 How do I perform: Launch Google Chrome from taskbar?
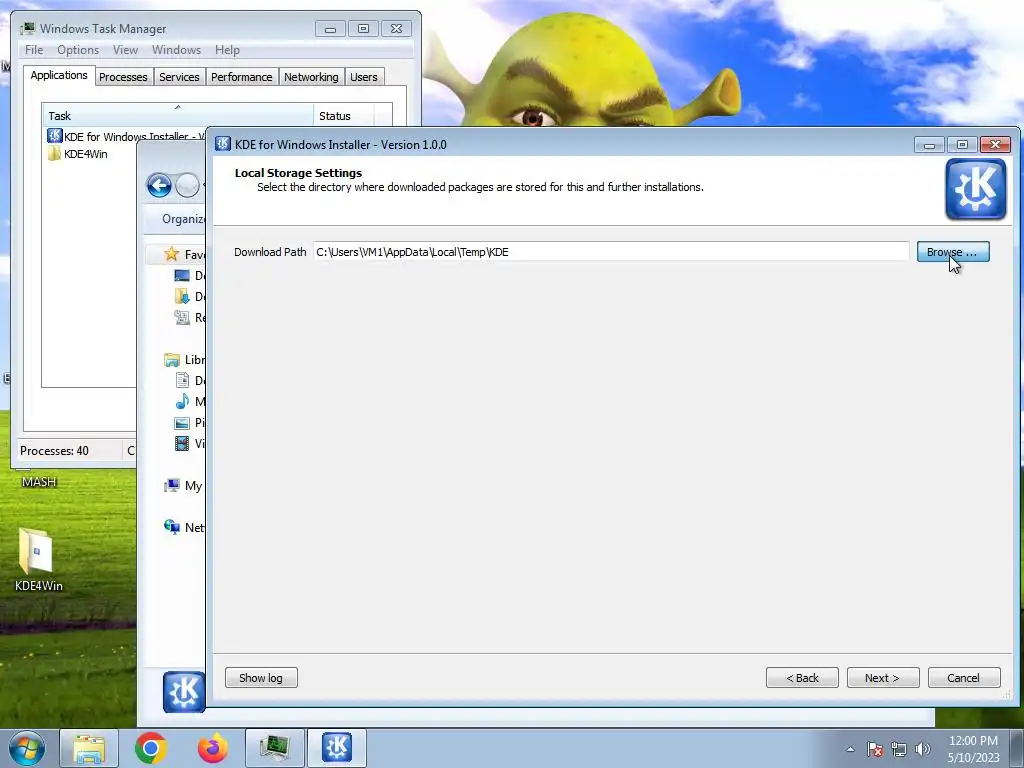point(151,748)
